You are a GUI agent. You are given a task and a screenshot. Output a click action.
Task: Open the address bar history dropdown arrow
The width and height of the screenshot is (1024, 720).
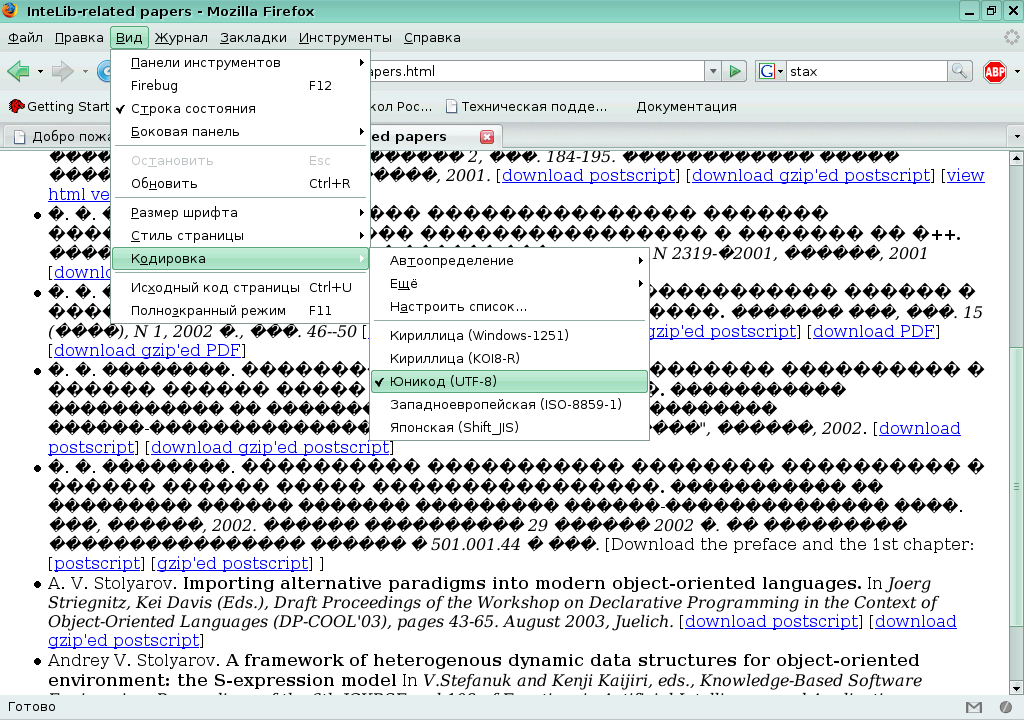(712, 71)
